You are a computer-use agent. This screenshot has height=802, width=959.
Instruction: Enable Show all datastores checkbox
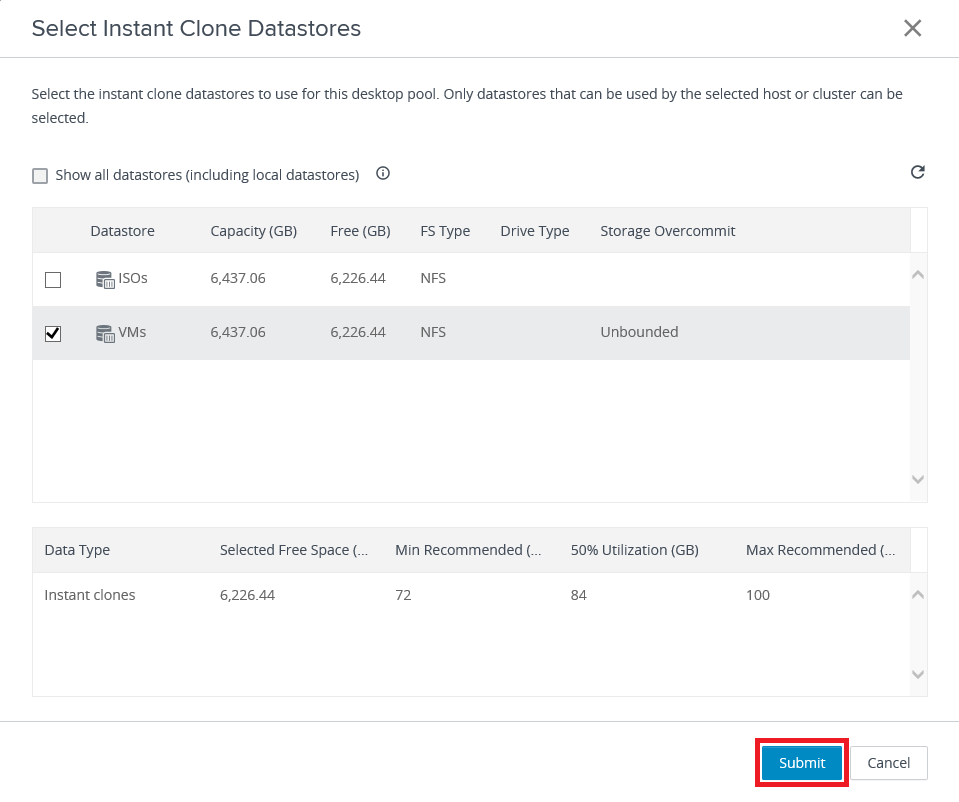click(x=40, y=176)
